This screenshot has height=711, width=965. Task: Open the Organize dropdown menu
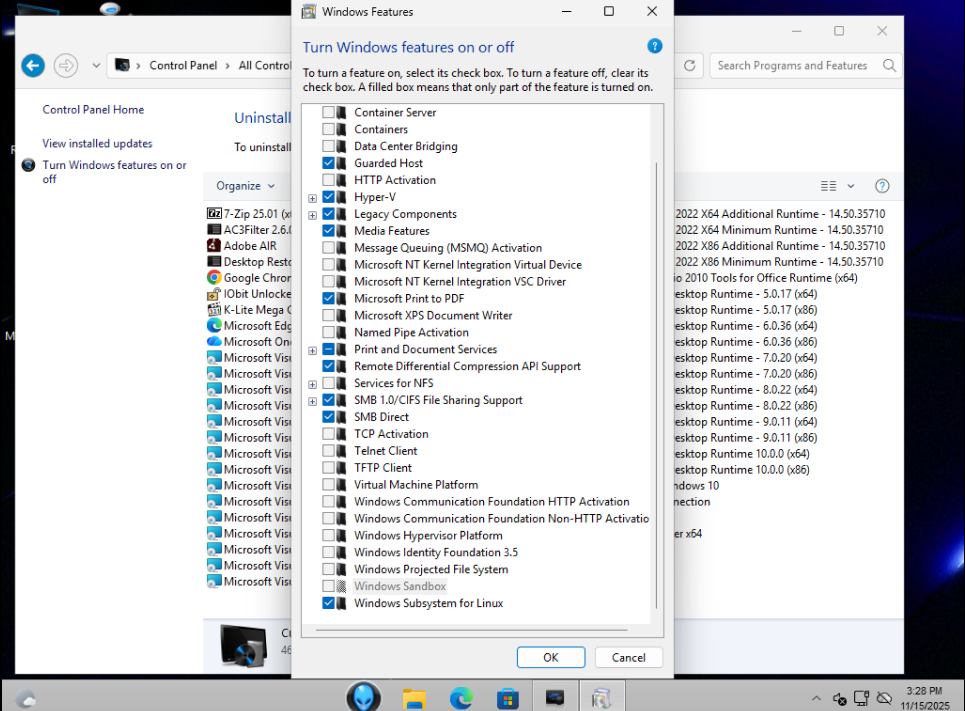[x=245, y=186]
